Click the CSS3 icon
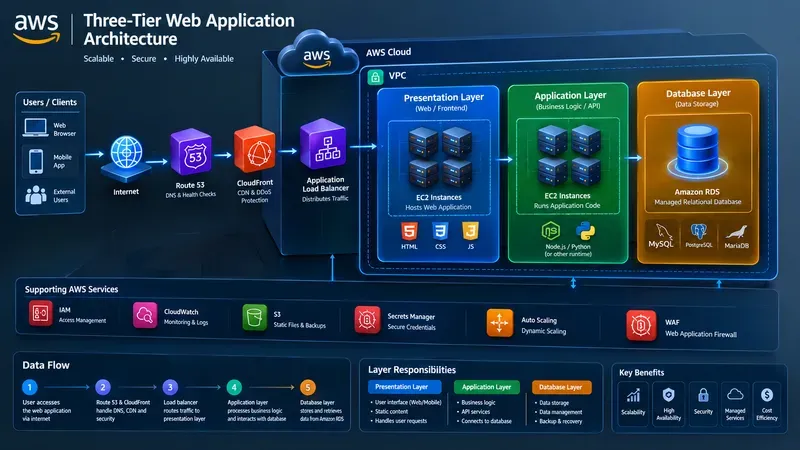 (440, 232)
